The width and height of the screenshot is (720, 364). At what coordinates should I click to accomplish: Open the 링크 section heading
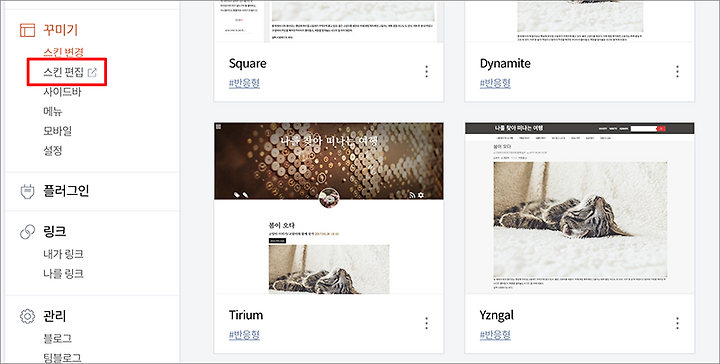pos(55,232)
